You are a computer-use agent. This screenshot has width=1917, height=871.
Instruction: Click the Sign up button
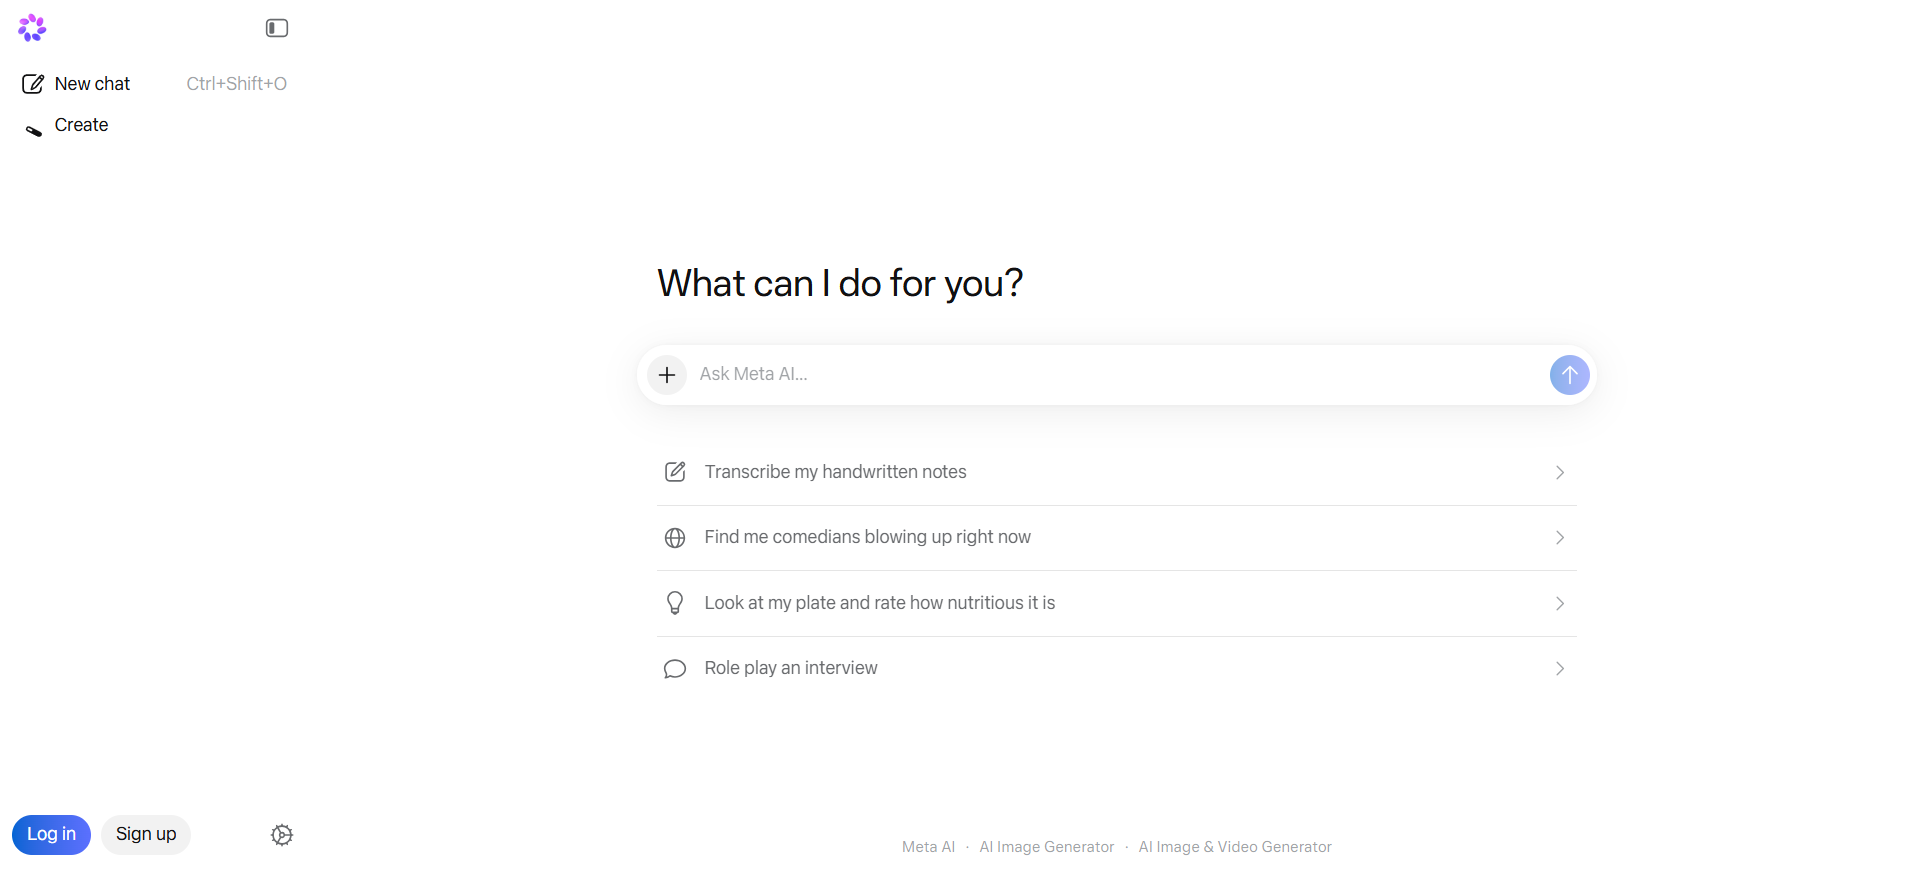(146, 834)
